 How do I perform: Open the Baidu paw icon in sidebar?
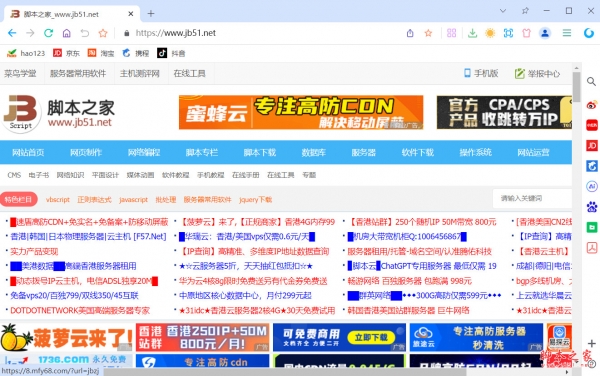click(x=592, y=207)
